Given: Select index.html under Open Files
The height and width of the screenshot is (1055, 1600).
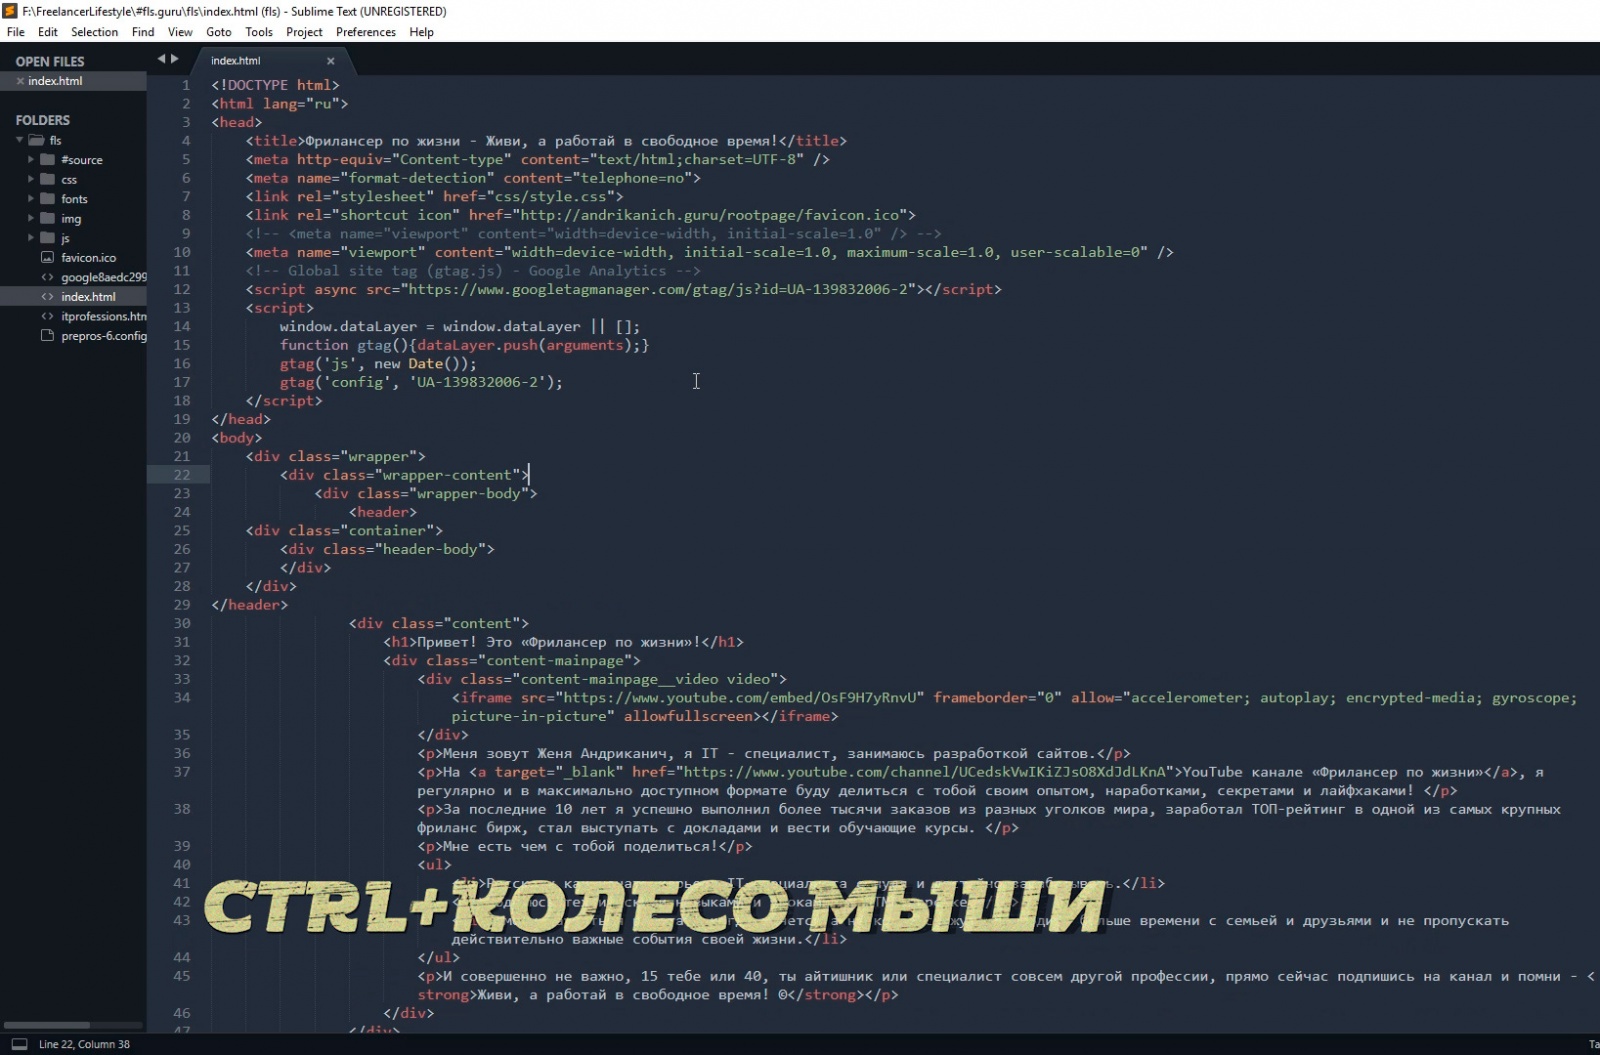Looking at the screenshot, I should coord(55,81).
